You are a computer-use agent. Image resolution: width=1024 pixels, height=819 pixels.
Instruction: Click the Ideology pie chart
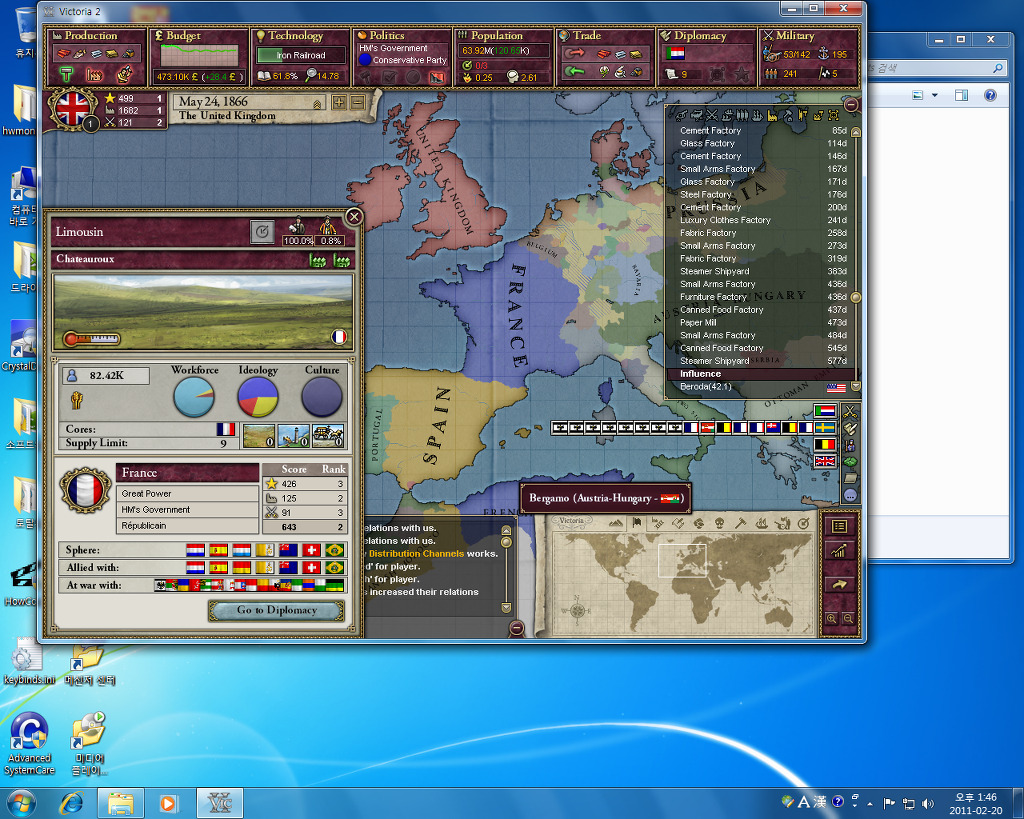click(258, 396)
